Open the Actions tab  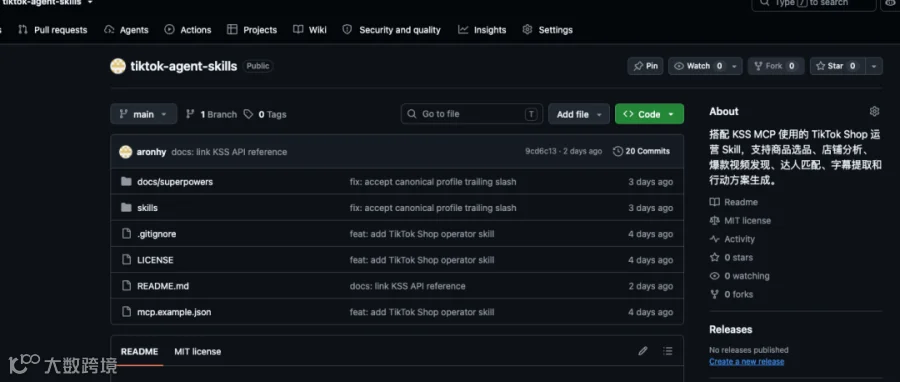[x=188, y=30]
